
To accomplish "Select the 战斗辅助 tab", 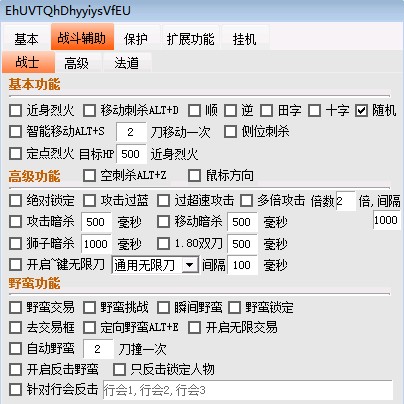I will (x=82, y=37).
